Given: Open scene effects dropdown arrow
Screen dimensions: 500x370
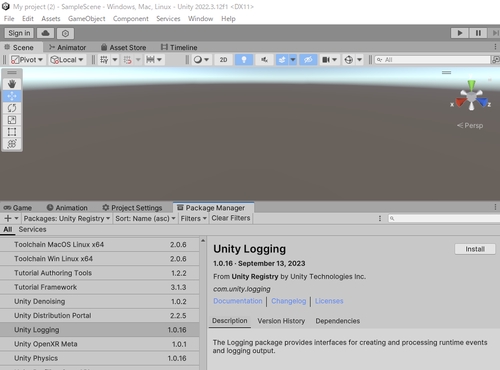Looking at the screenshot, I should [x=293, y=60].
